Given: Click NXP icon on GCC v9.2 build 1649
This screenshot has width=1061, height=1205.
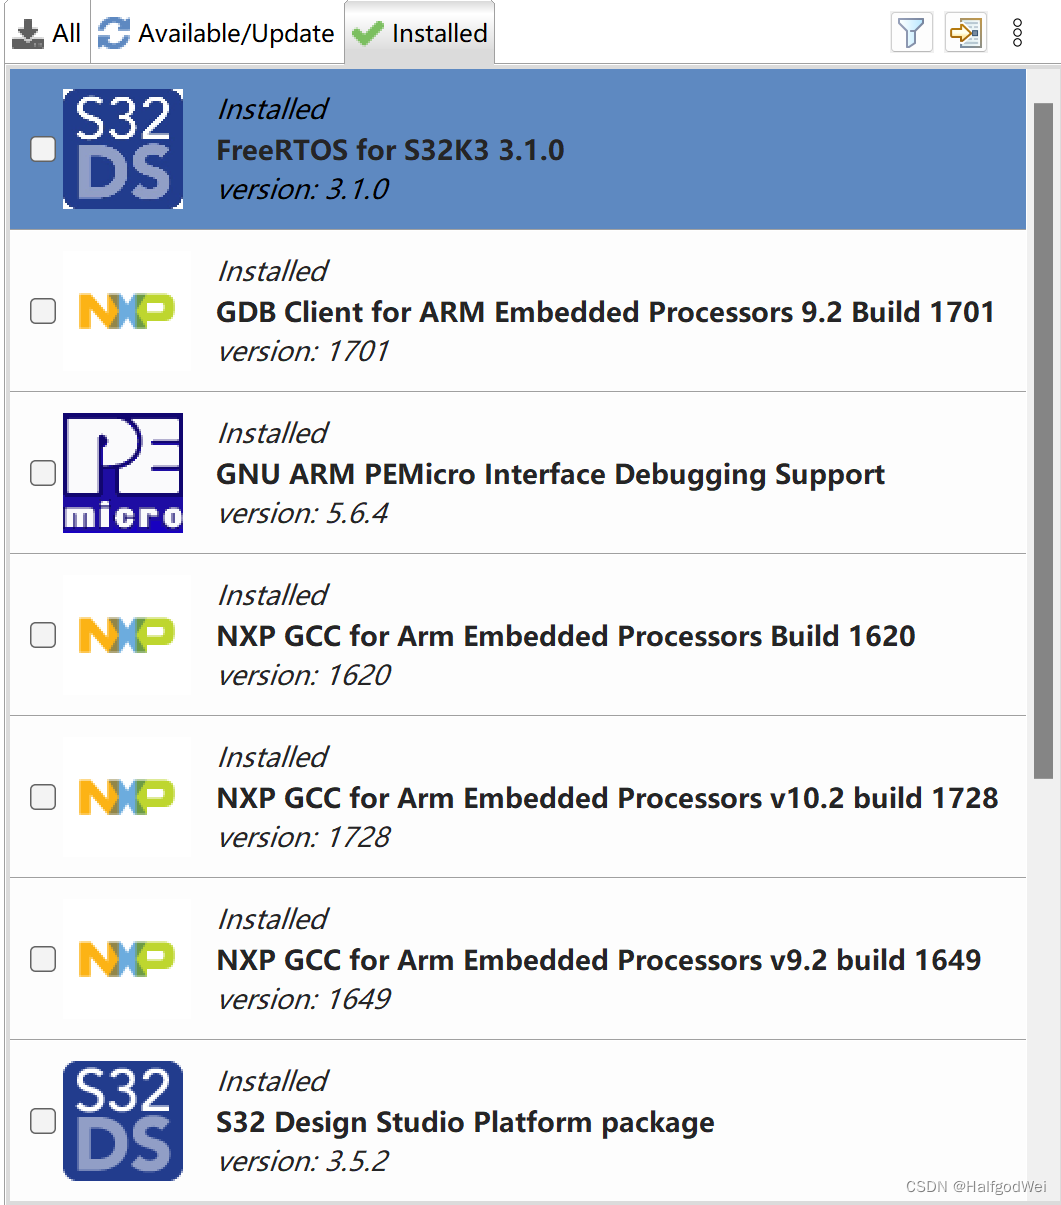Looking at the screenshot, I should tap(127, 959).
